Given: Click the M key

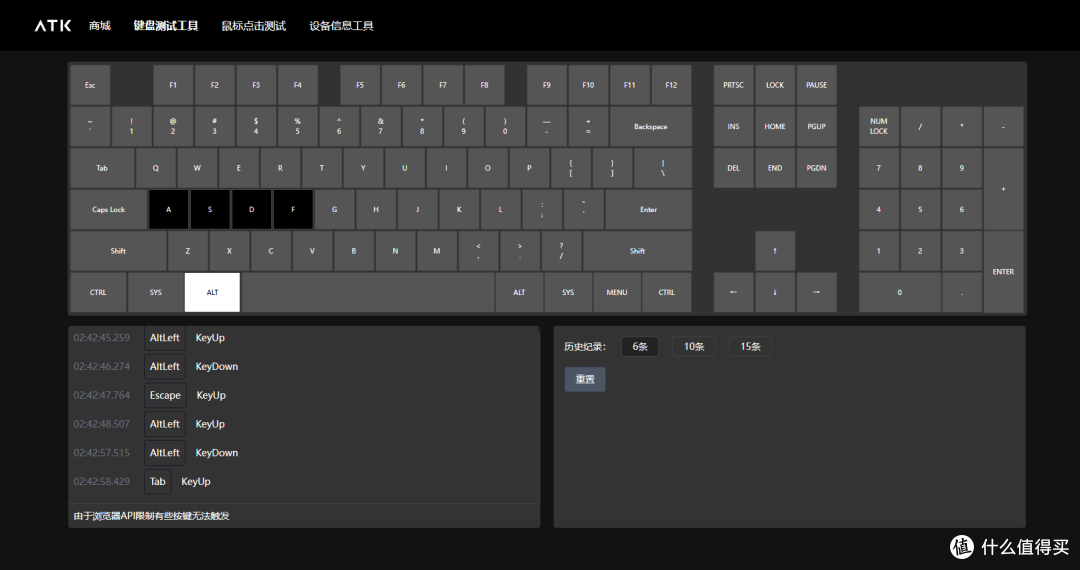Looking at the screenshot, I should (x=437, y=251).
